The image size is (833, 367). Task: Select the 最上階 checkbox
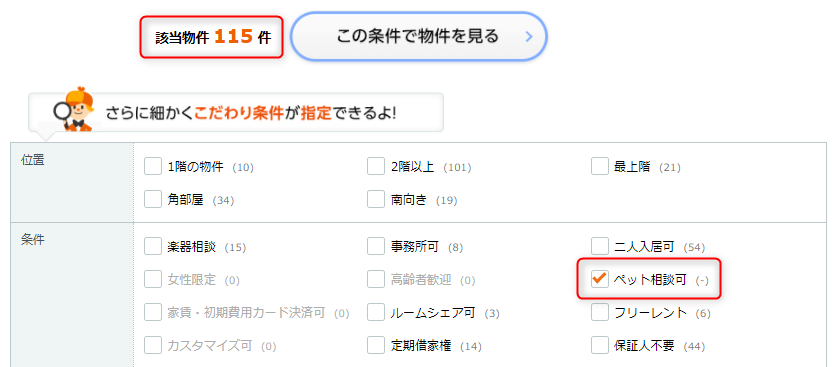[600, 167]
